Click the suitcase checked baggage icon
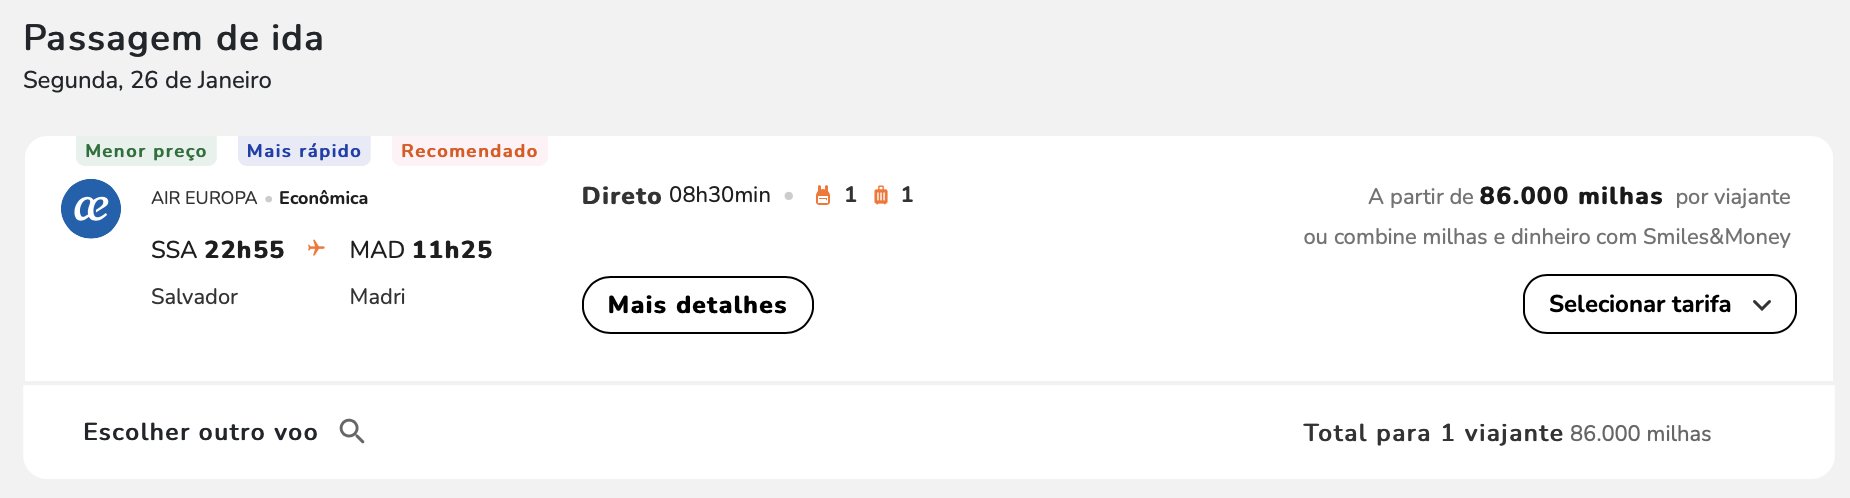Viewport: 1850px width, 498px height. click(x=881, y=195)
